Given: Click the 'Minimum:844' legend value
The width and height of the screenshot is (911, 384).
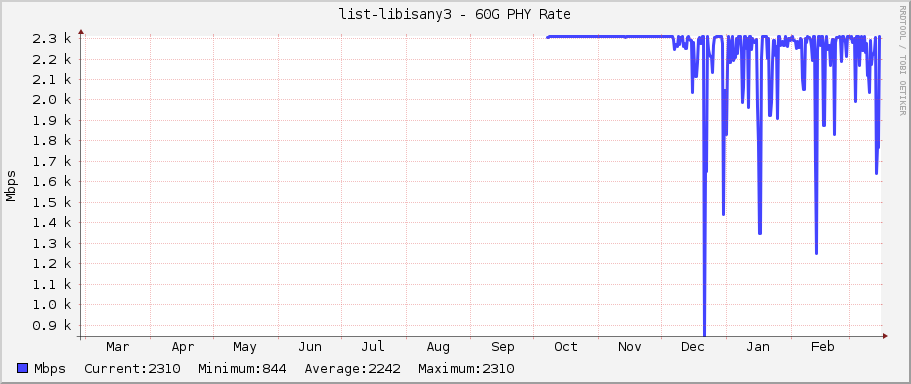Looking at the screenshot, I should pos(242,368).
